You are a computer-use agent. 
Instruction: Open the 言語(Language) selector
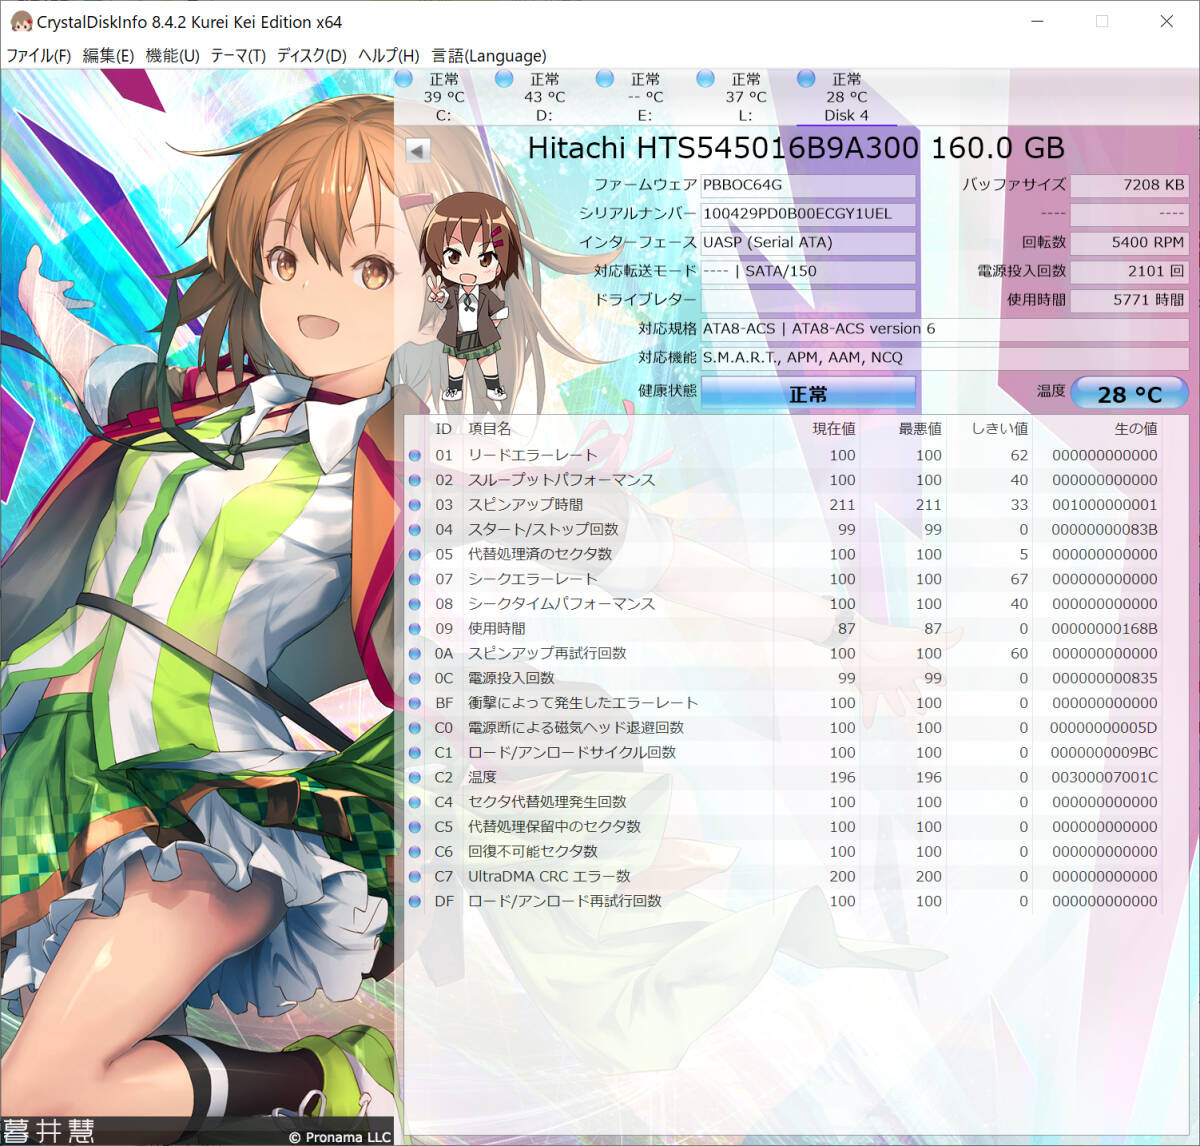489,56
